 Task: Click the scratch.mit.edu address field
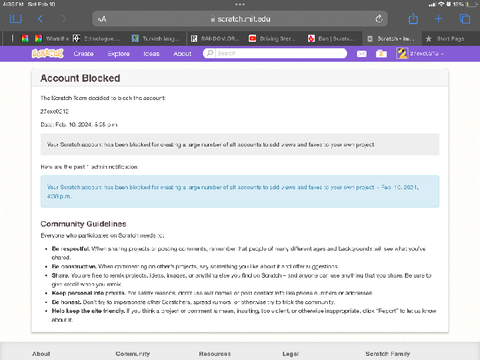tap(240, 19)
